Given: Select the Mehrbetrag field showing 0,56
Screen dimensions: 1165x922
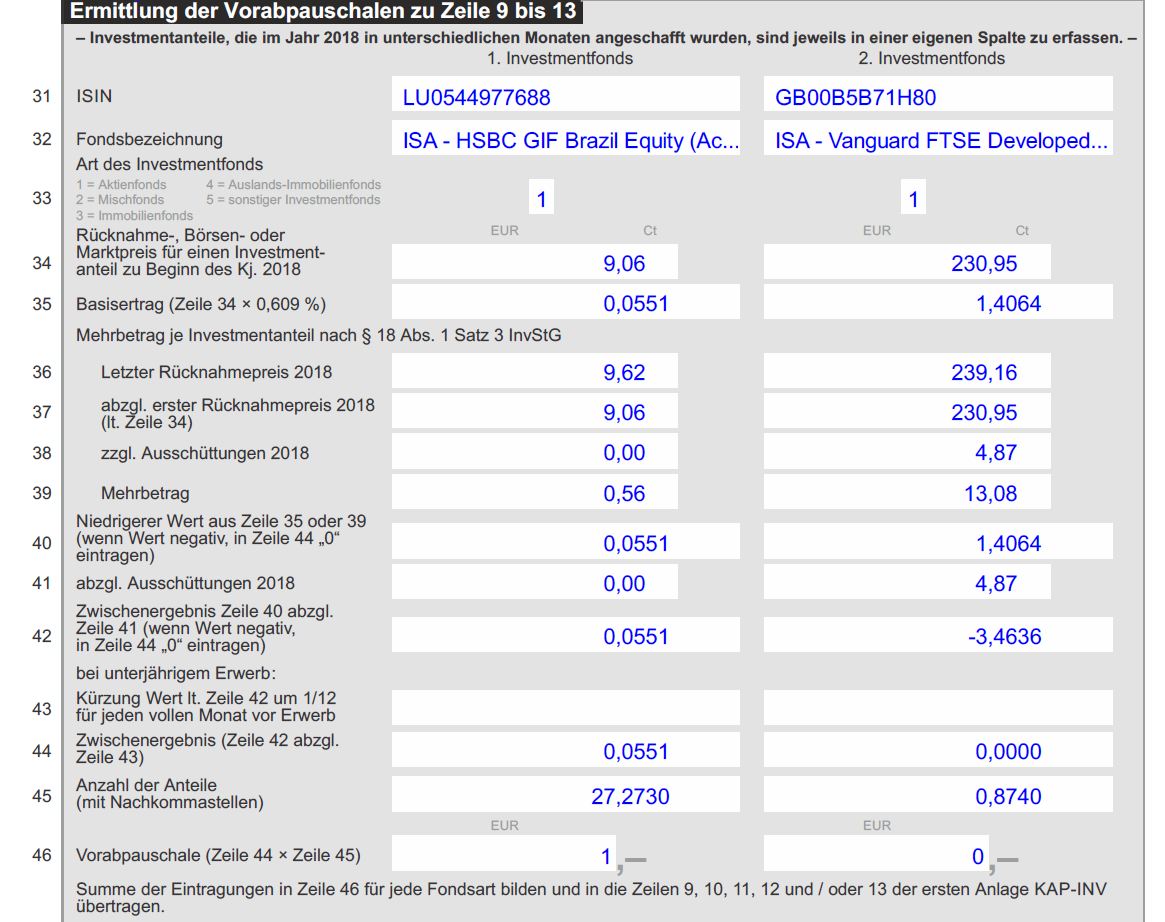Looking at the screenshot, I should 534,493.
